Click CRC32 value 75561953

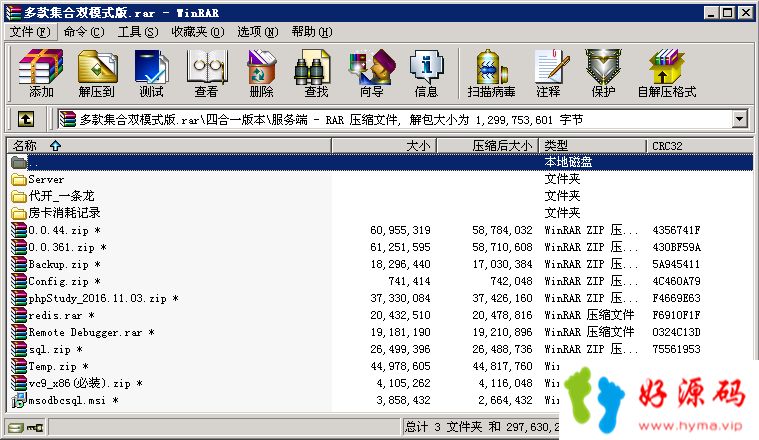pos(676,349)
